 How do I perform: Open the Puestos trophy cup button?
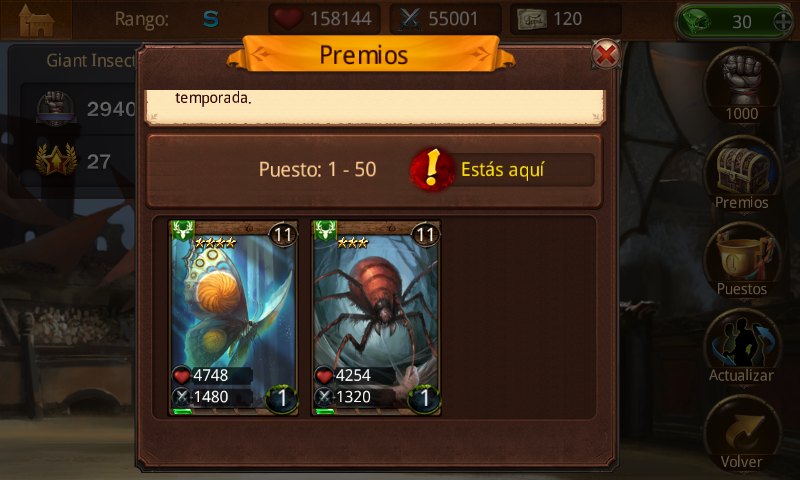[742, 261]
